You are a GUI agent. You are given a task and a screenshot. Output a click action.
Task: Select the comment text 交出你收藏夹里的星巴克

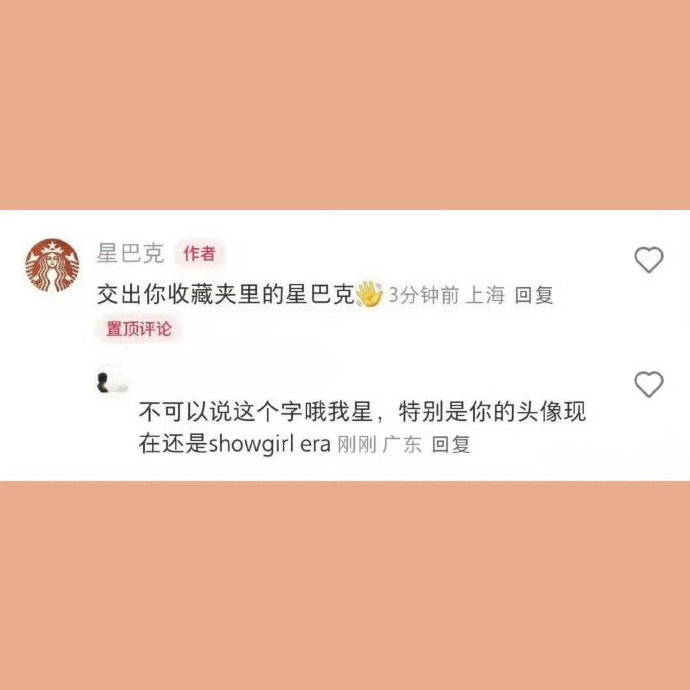tap(226, 294)
